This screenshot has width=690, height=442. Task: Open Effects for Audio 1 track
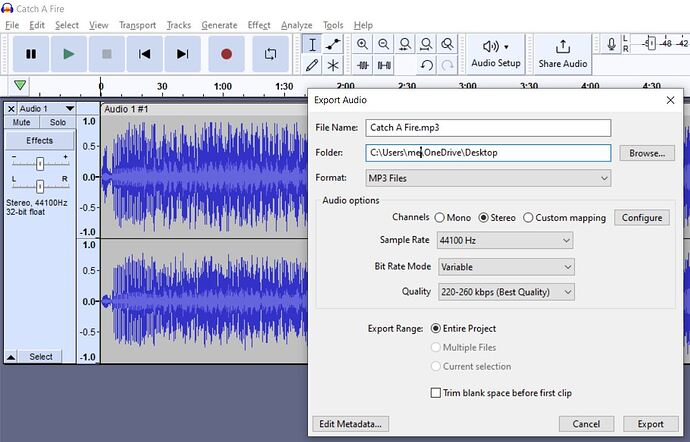40,140
